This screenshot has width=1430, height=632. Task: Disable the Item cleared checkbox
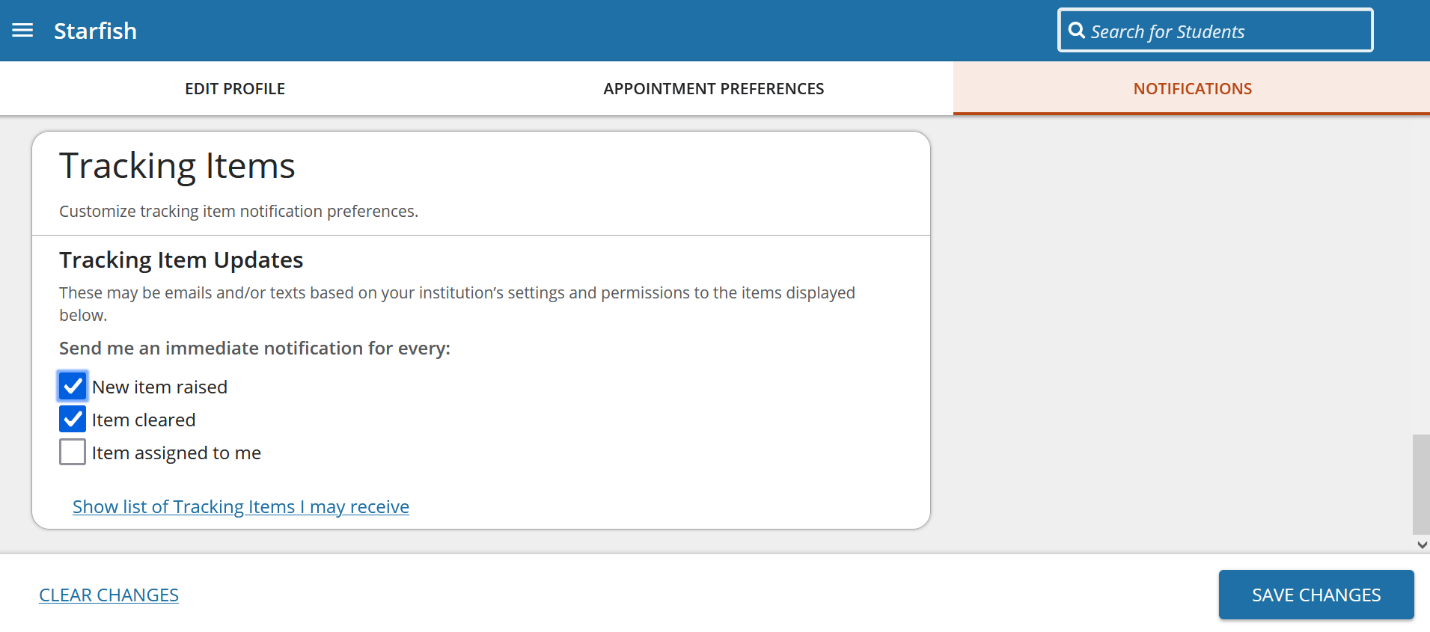coord(72,420)
